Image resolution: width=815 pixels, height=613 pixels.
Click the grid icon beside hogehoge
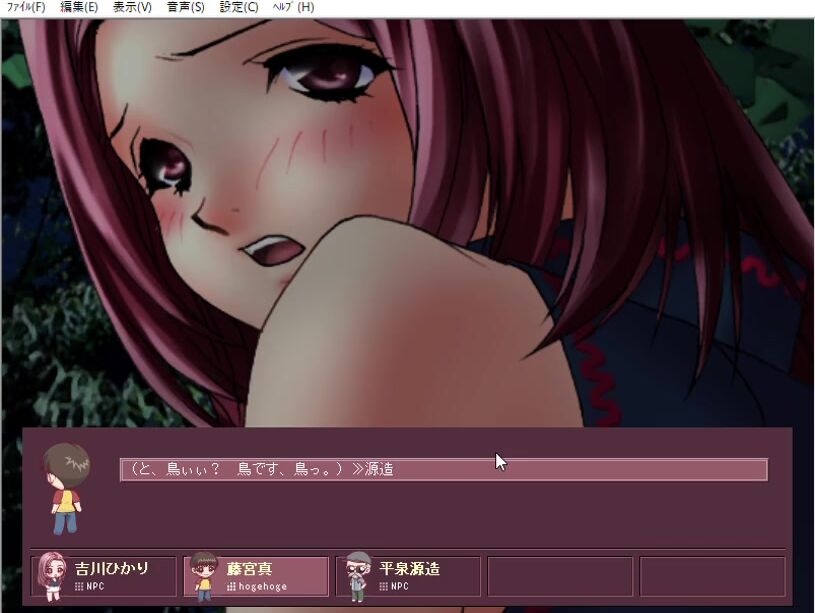(x=231, y=587)
